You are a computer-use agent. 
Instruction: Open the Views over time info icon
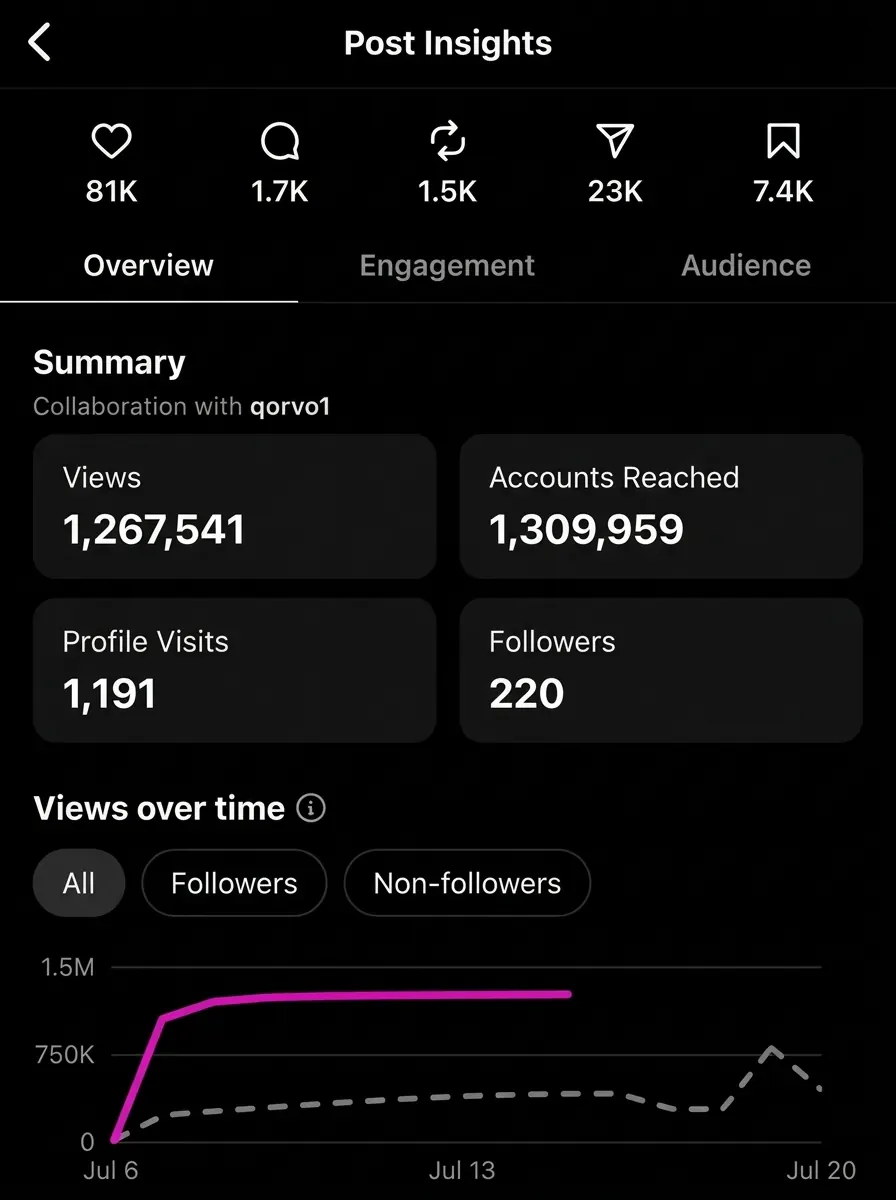coord(311,808)
